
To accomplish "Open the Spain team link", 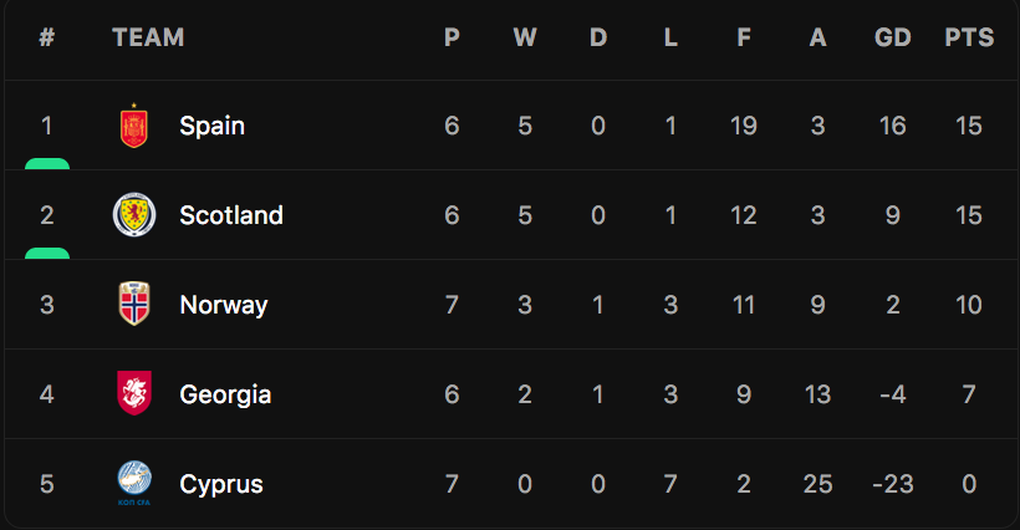I will (212, 126).
